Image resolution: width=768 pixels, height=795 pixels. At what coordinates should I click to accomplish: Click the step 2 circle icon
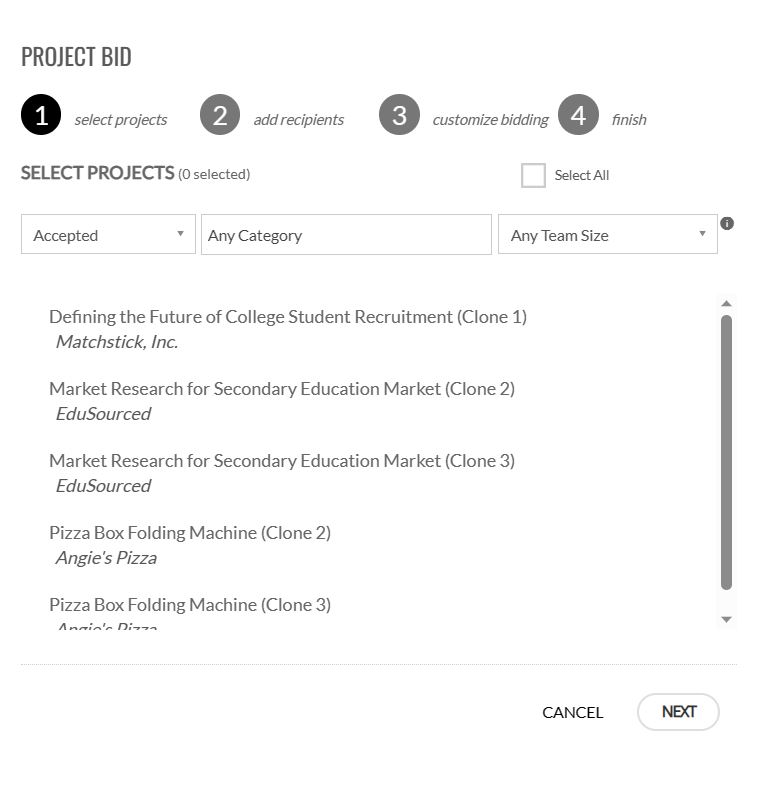[220, 115]
